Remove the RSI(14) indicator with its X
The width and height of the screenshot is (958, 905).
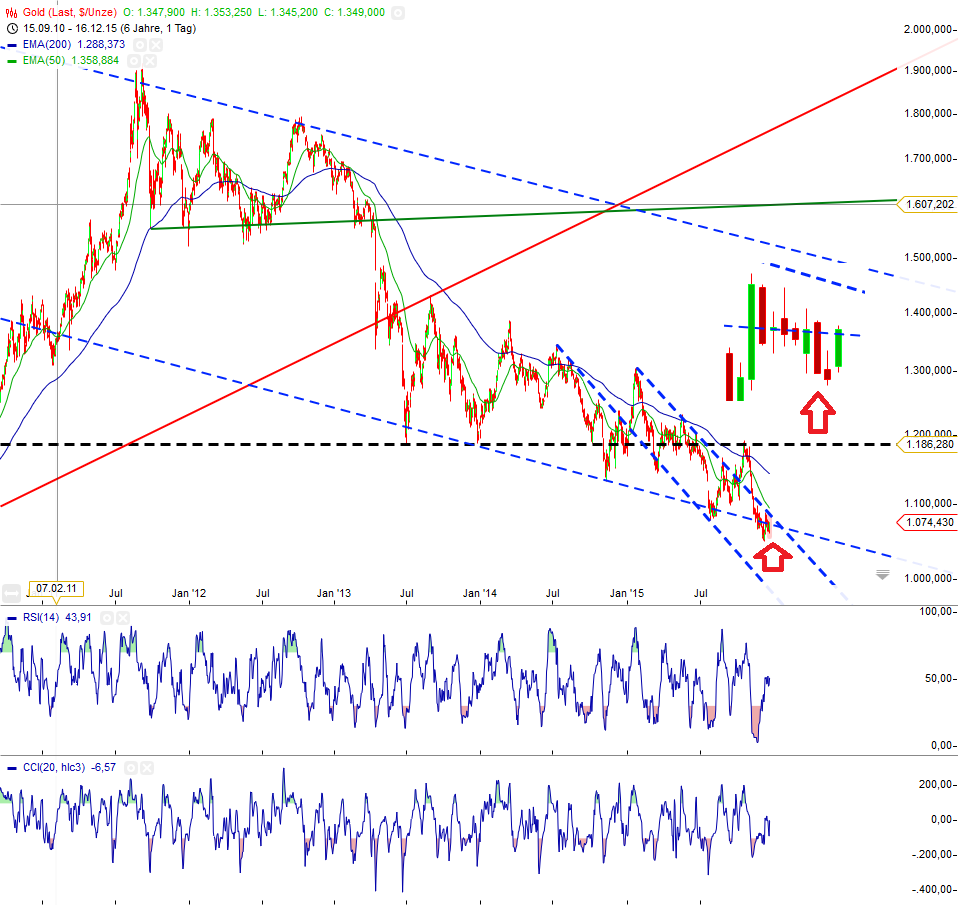point(122,618)
